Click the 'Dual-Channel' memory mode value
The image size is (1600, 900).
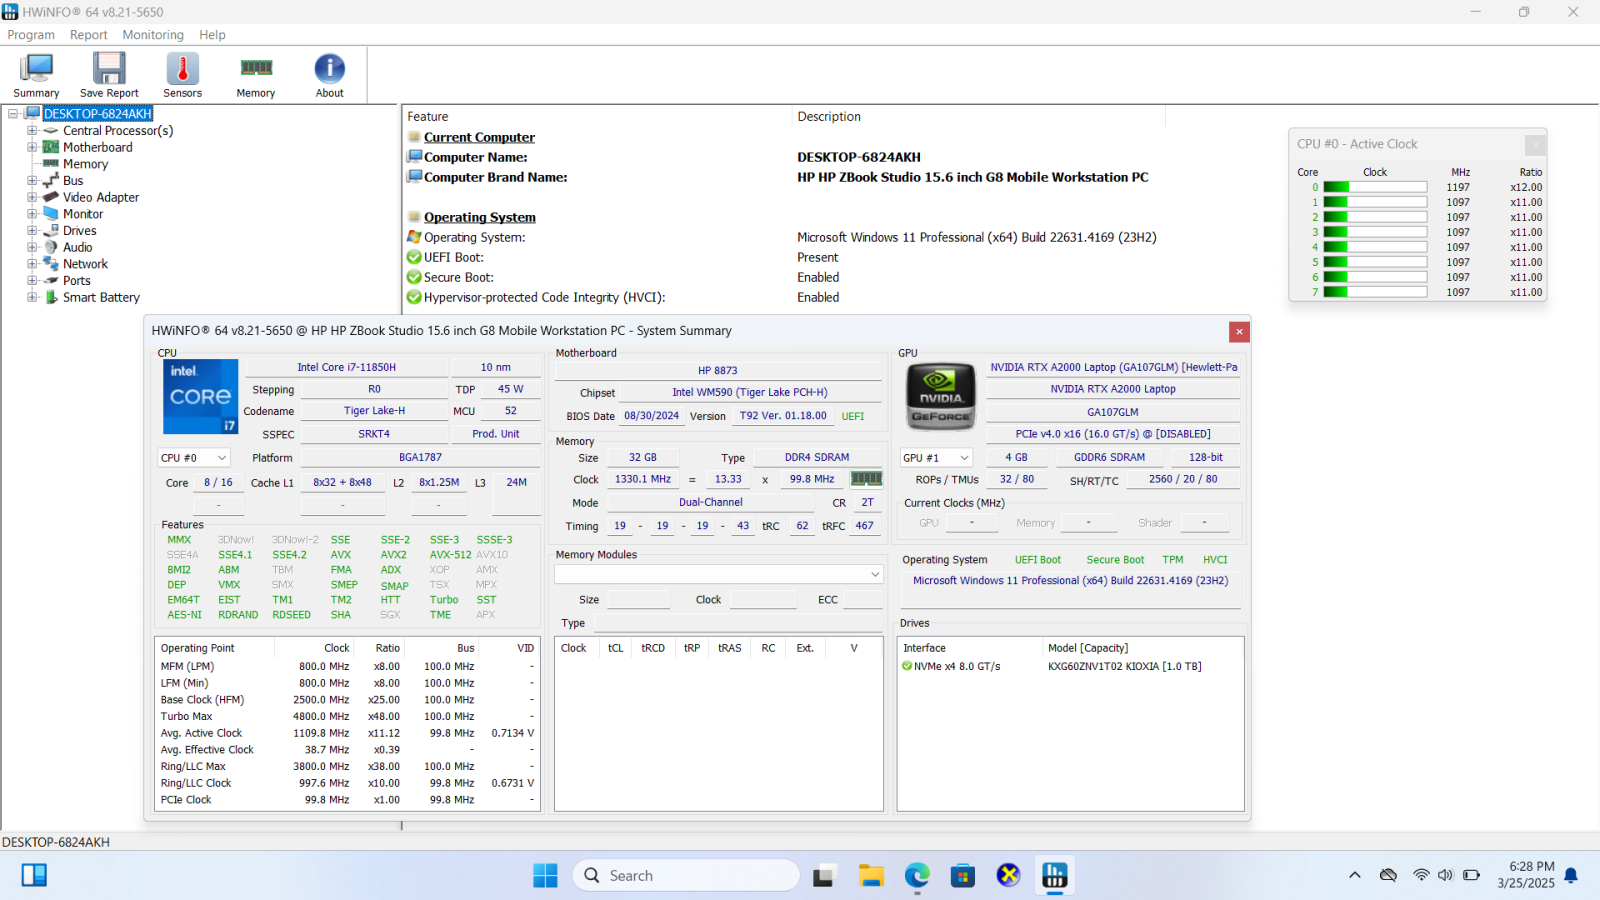[711, 503]
